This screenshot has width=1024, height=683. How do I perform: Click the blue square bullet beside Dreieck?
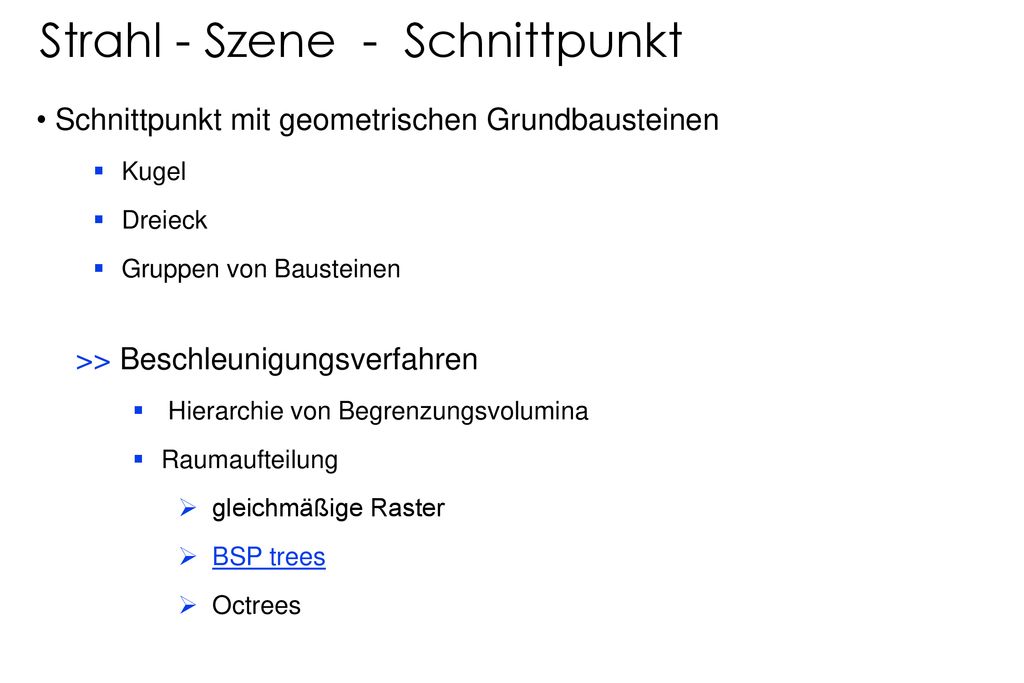(99, 219)
